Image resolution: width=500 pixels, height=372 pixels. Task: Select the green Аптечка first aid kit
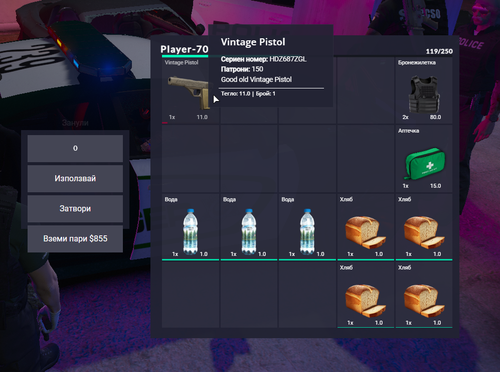coord(424,159)
